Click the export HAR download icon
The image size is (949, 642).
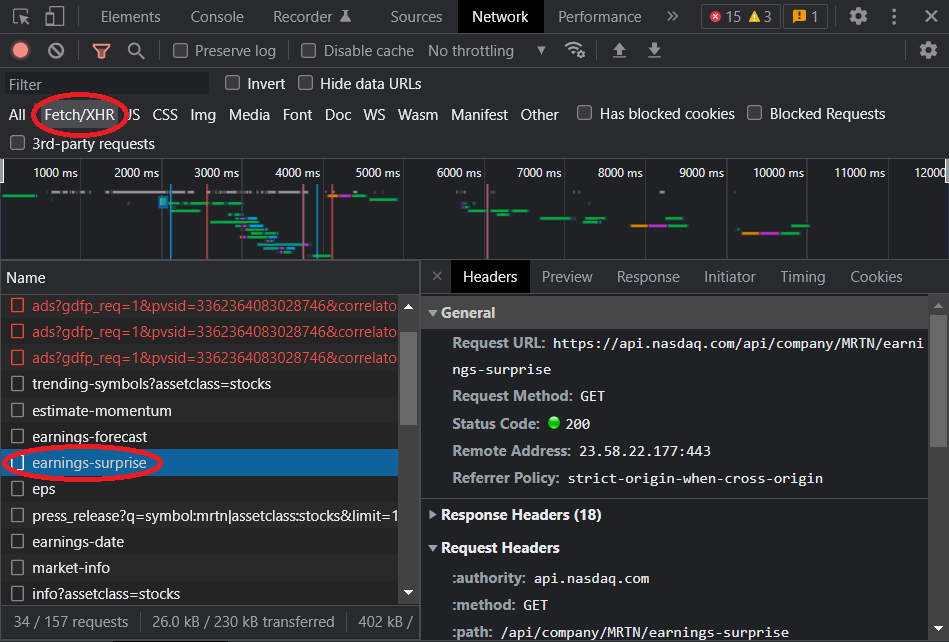(654, 51)
